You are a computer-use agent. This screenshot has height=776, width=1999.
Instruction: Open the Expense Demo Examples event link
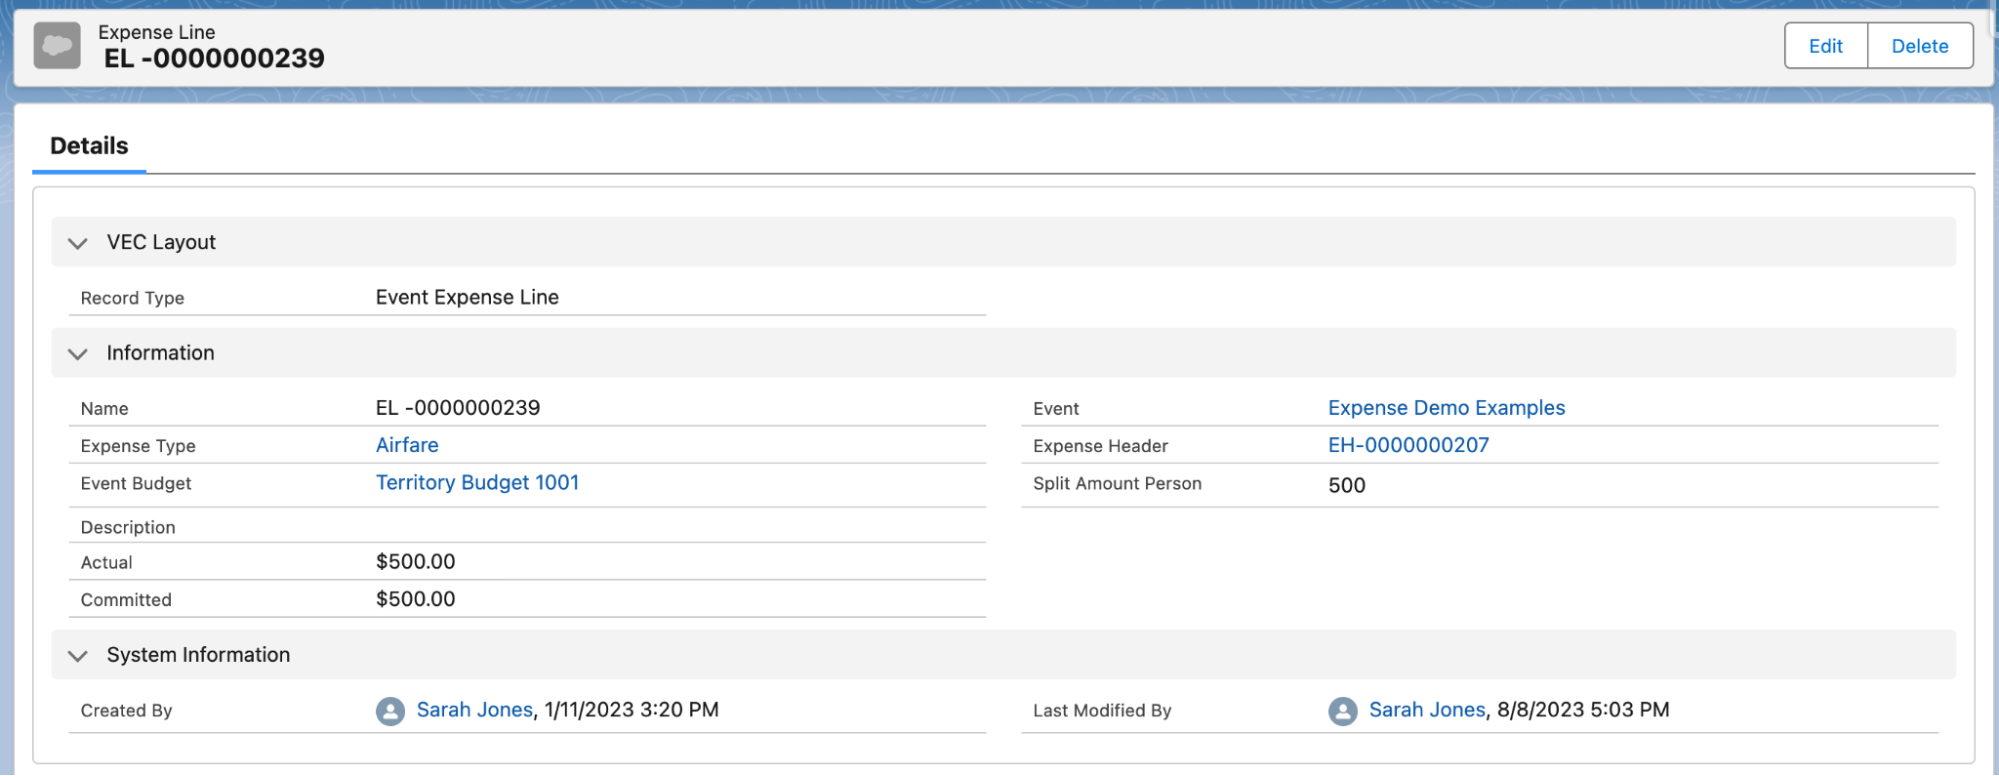click(x=1446, y=408)
